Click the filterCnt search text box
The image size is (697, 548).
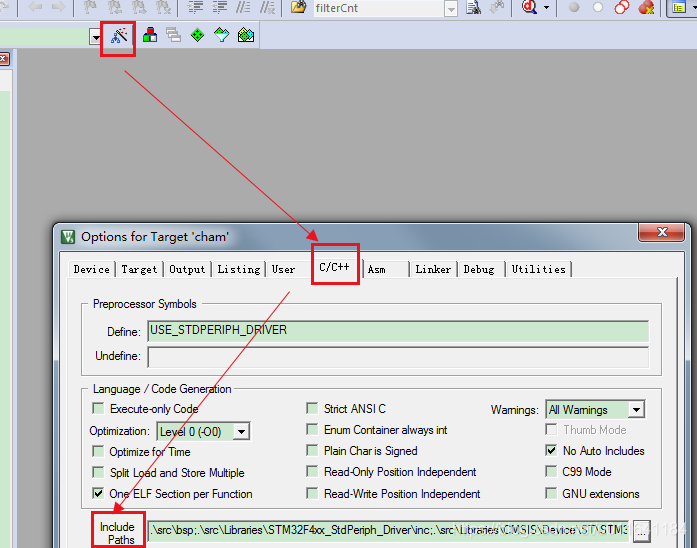pos(378,8)
